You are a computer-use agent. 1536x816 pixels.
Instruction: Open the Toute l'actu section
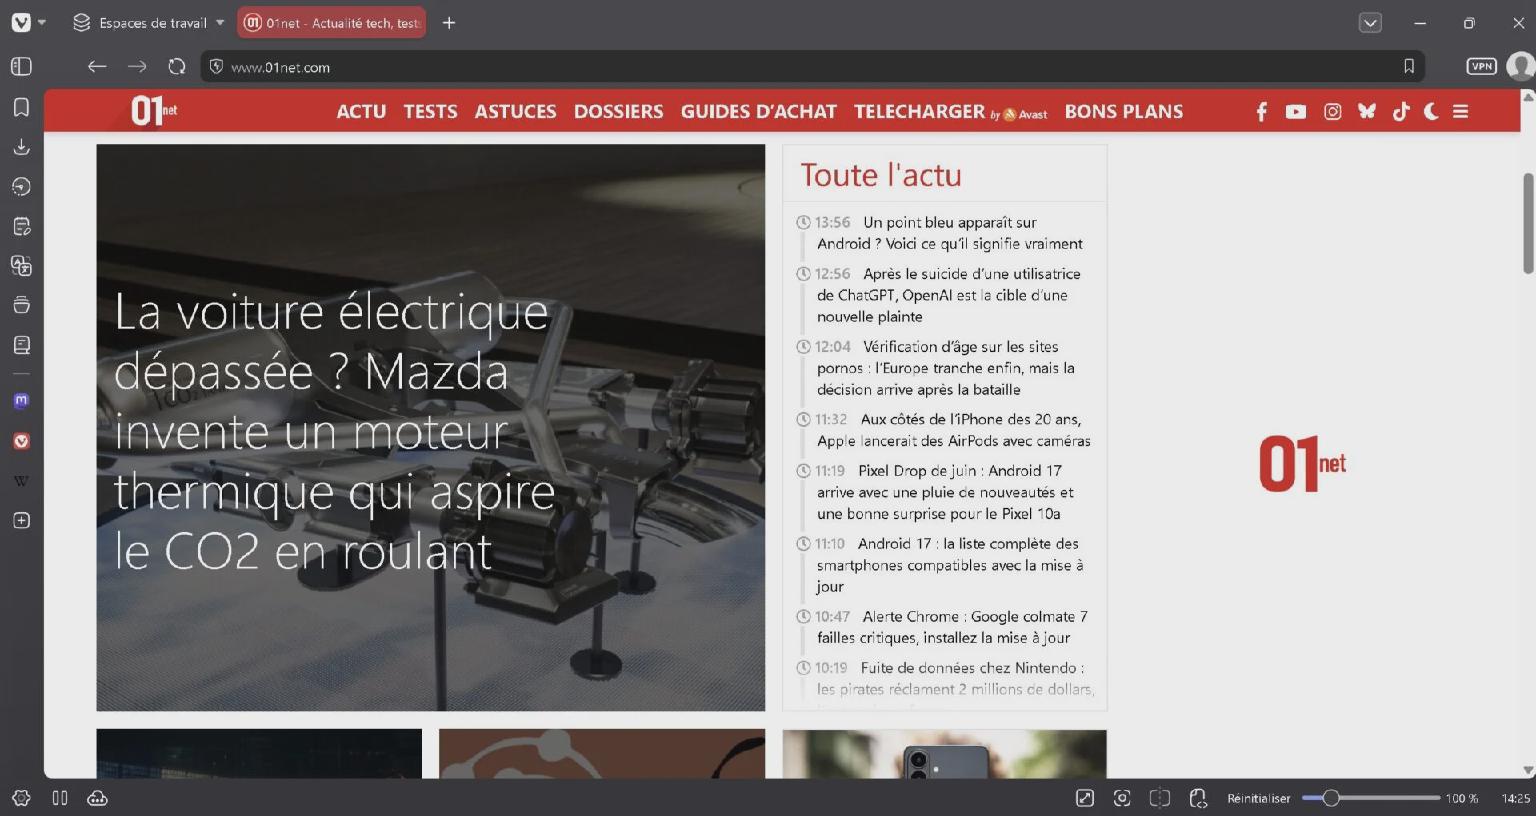(881, 175)
